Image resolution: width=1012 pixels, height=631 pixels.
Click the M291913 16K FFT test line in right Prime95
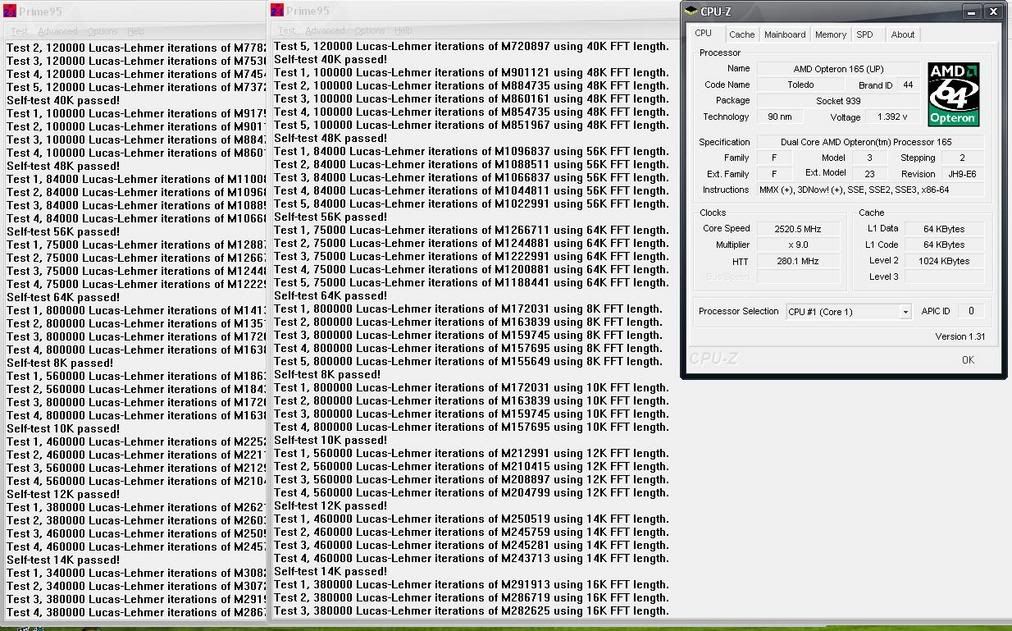click(471, 585)
